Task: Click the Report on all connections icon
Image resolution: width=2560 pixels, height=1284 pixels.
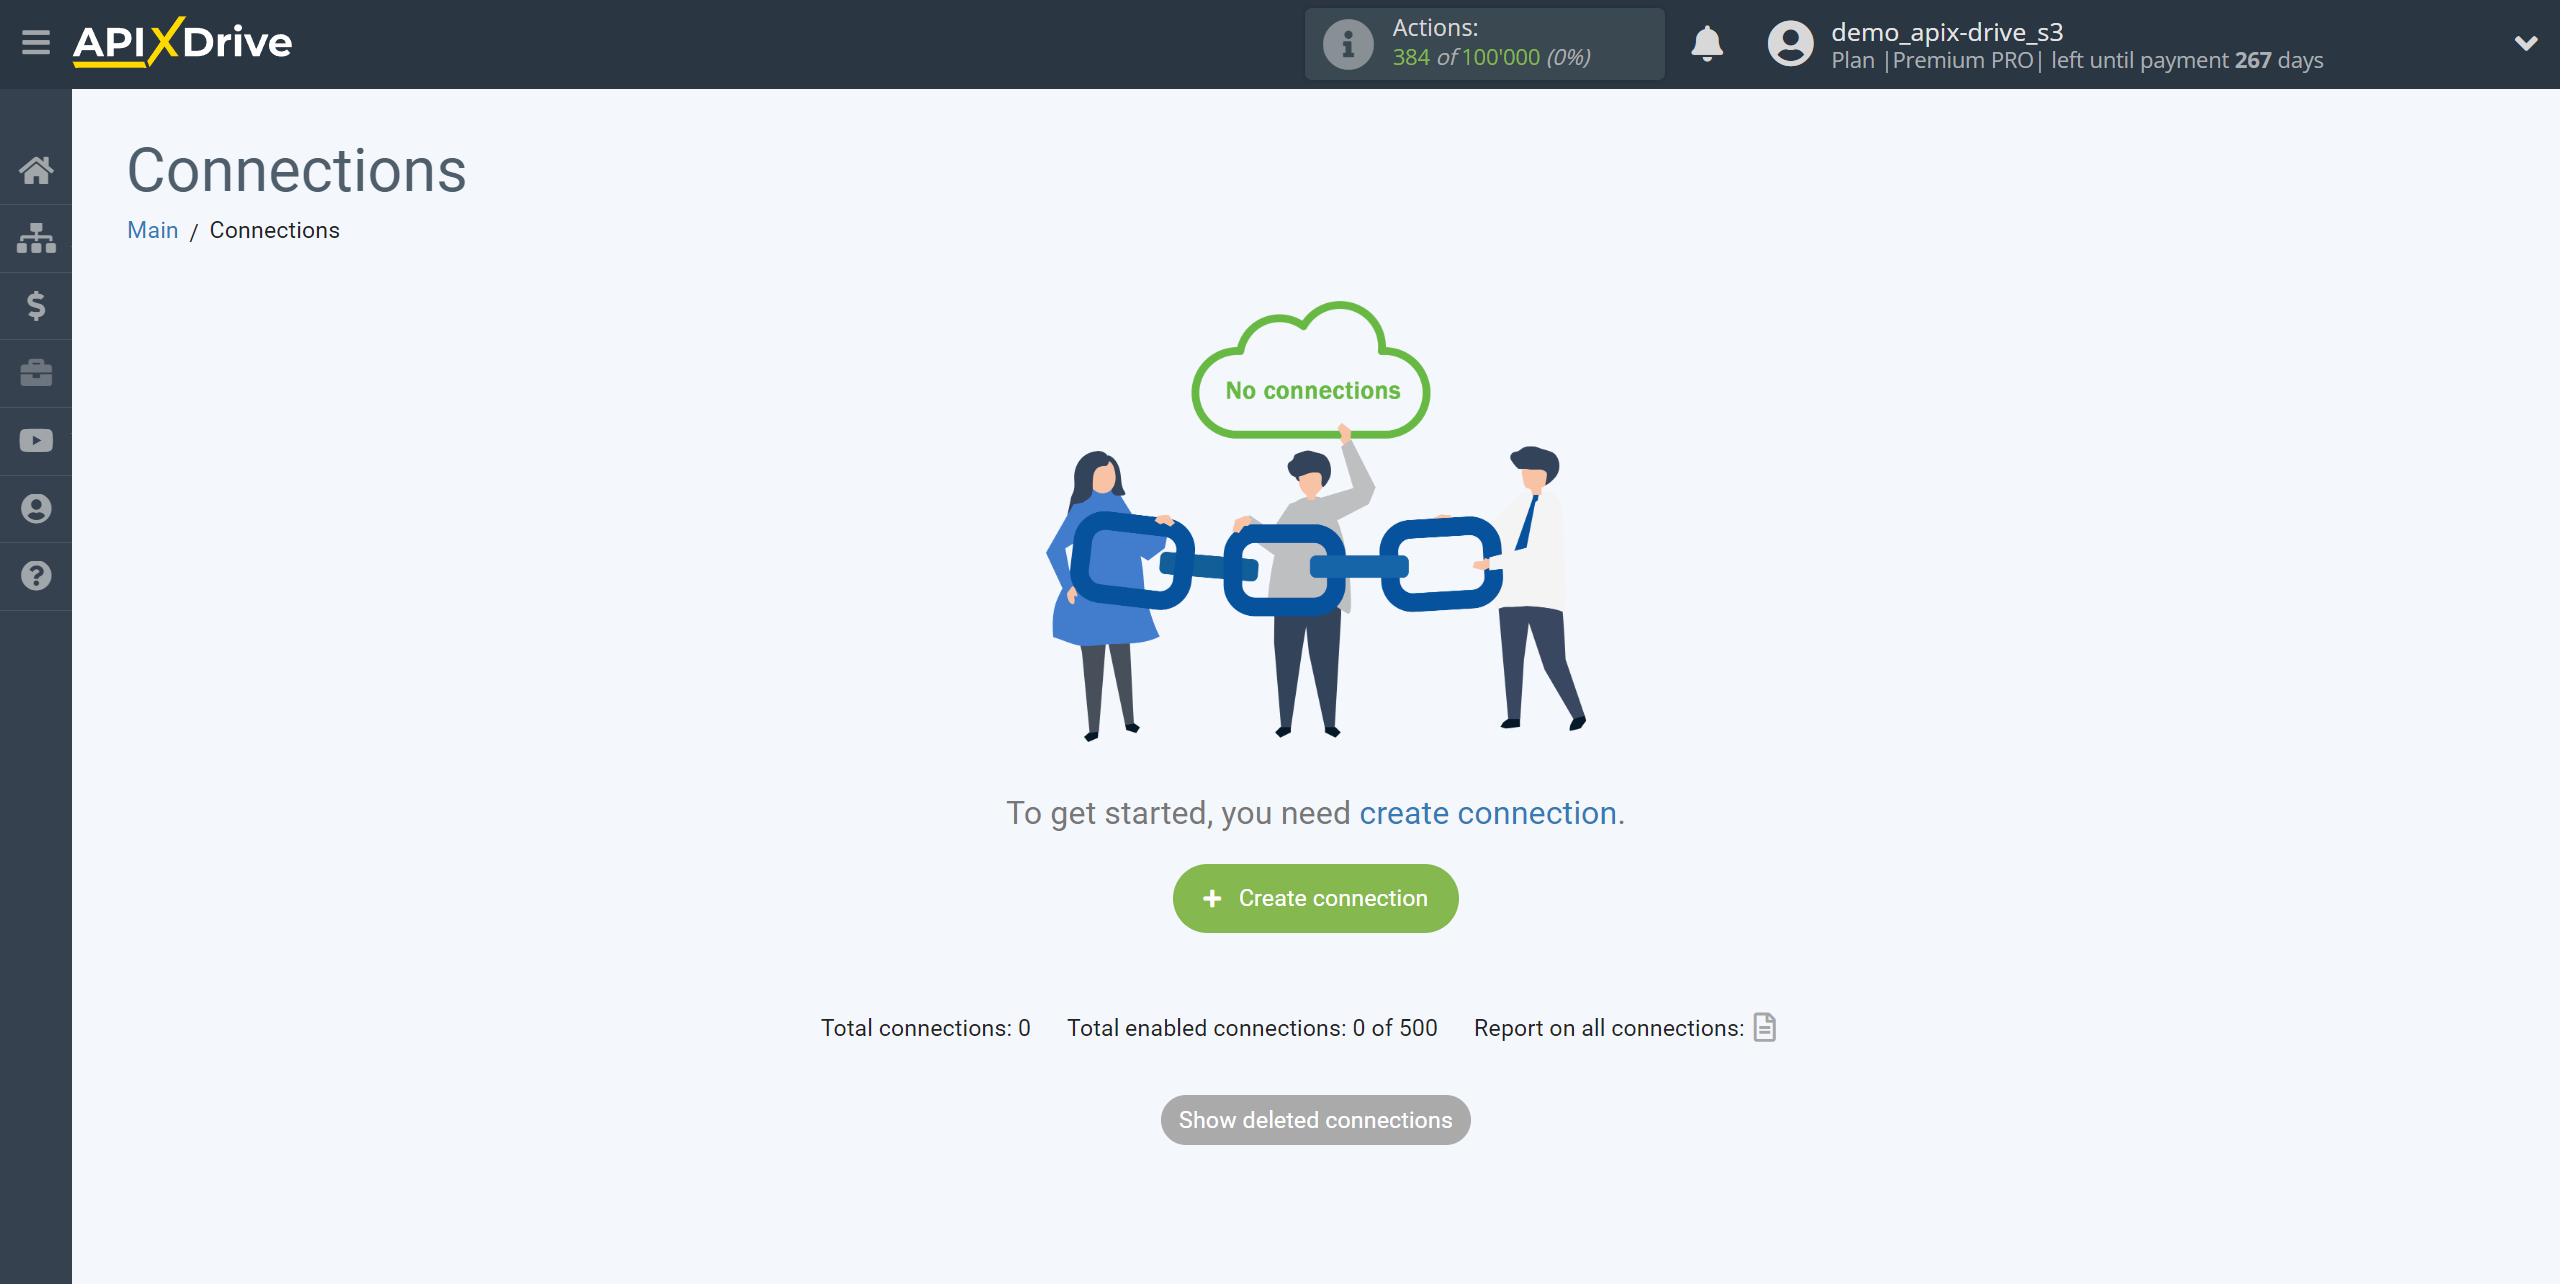Action: click(1766, 1027)
